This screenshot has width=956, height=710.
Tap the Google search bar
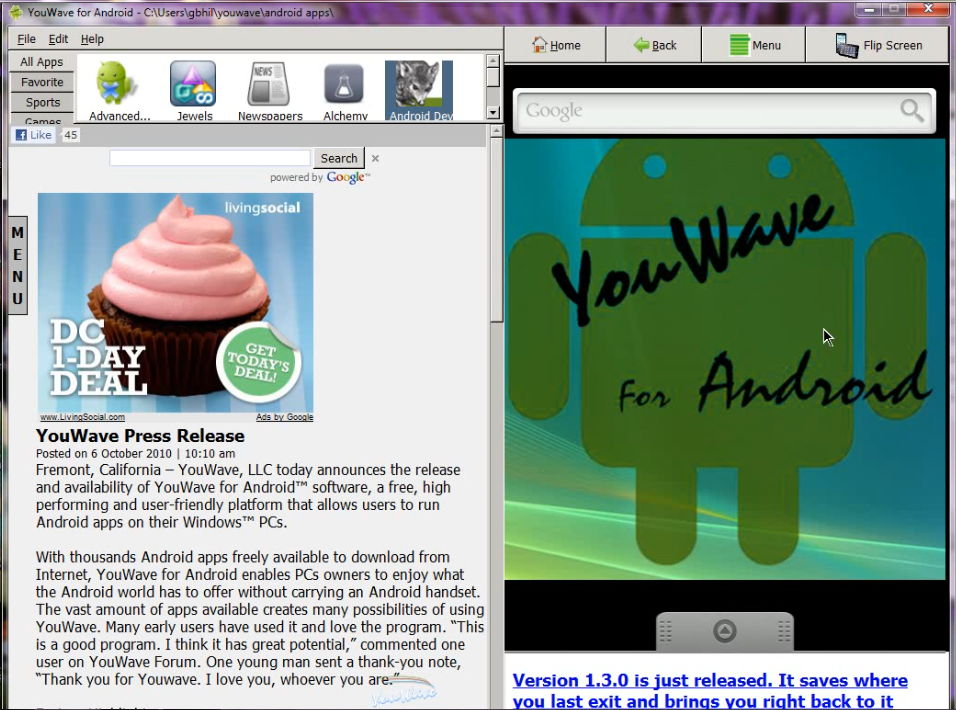[724, 111]
